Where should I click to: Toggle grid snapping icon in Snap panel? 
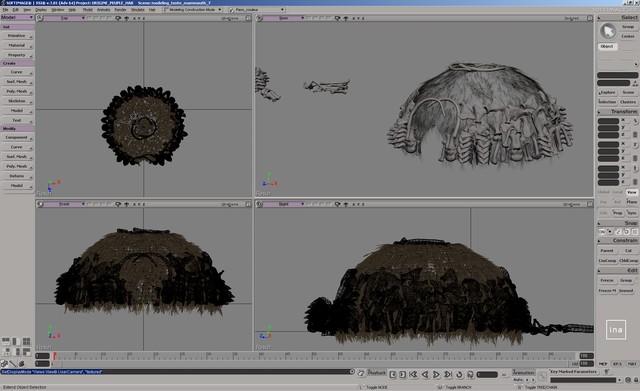(x=635, y=231)
